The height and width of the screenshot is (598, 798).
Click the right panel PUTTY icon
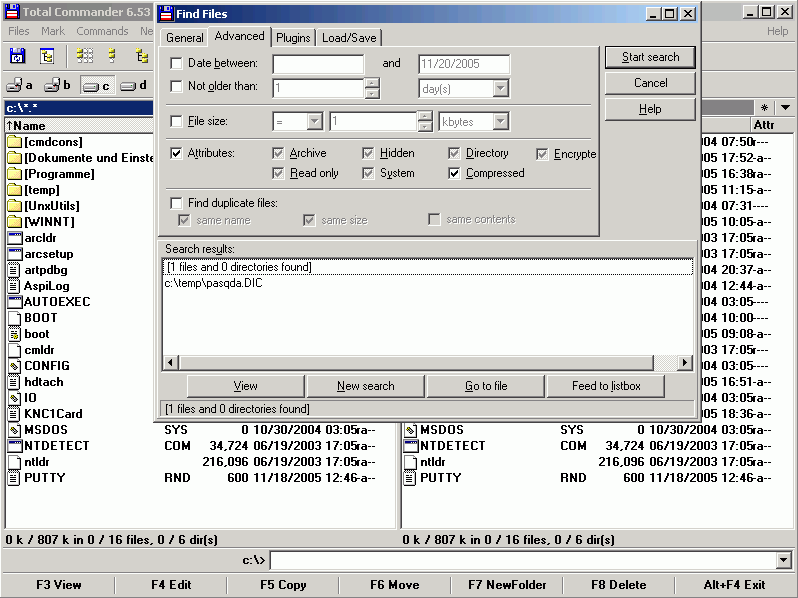pyautogui.click(x=410, y=478)
